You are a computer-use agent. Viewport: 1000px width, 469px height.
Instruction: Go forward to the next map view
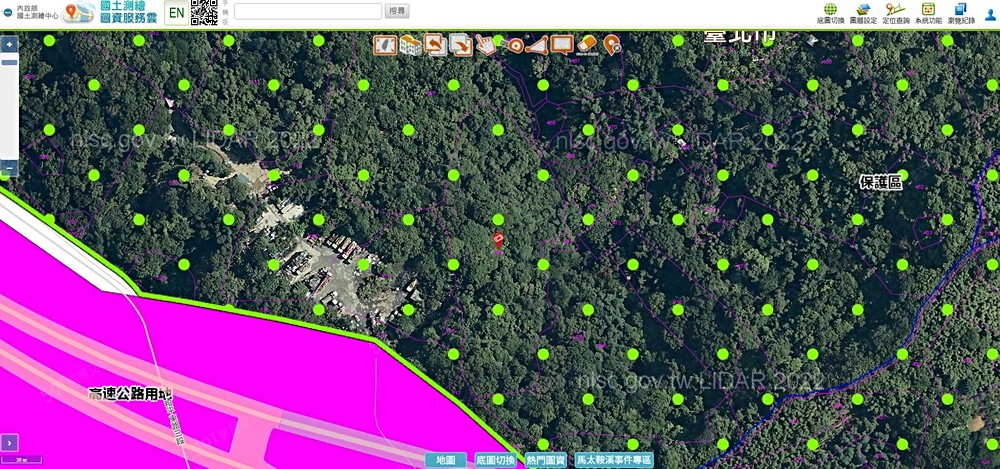460,44
